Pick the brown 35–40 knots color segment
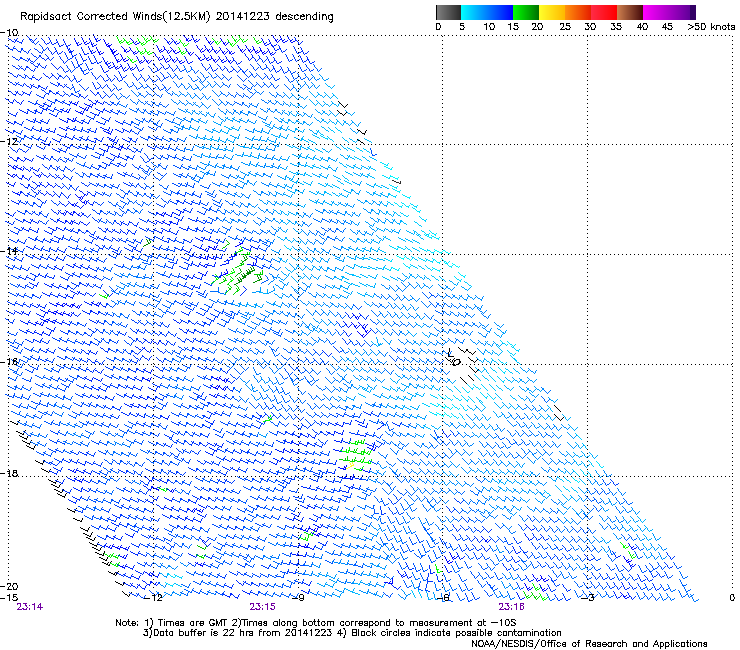The width and height of the screenshot is (740, 650). tap(630, 12)
